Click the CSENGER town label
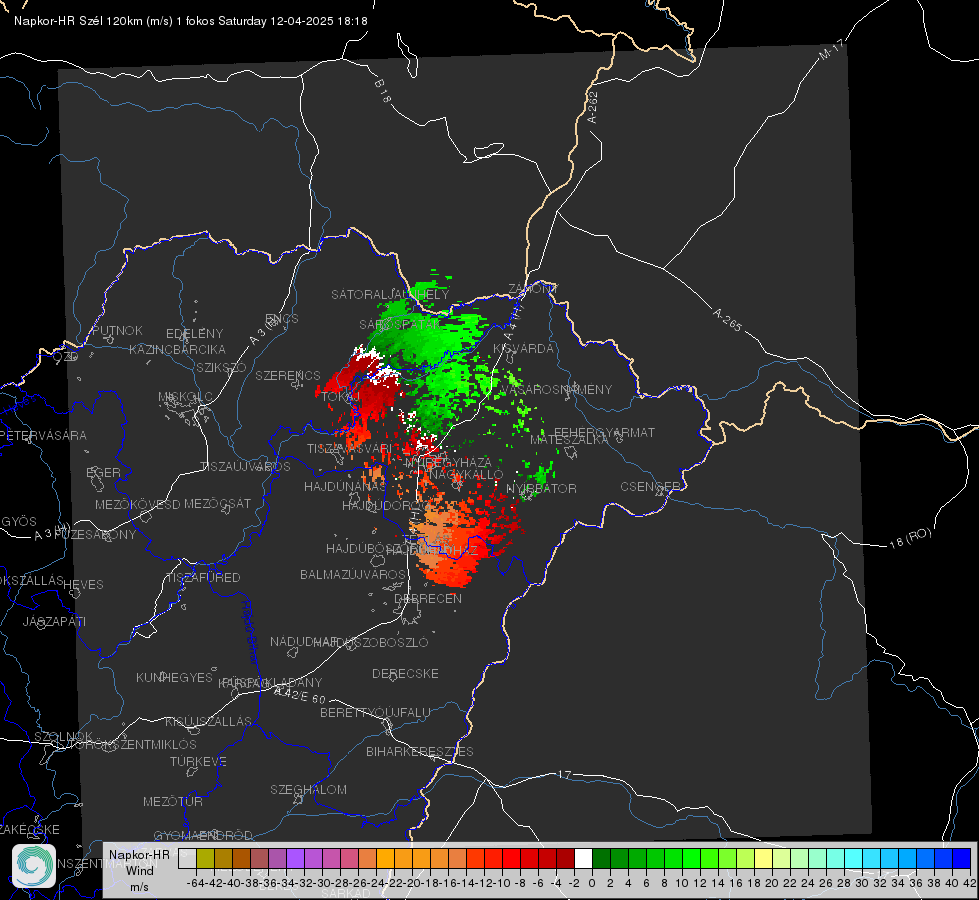 [650, 487]
